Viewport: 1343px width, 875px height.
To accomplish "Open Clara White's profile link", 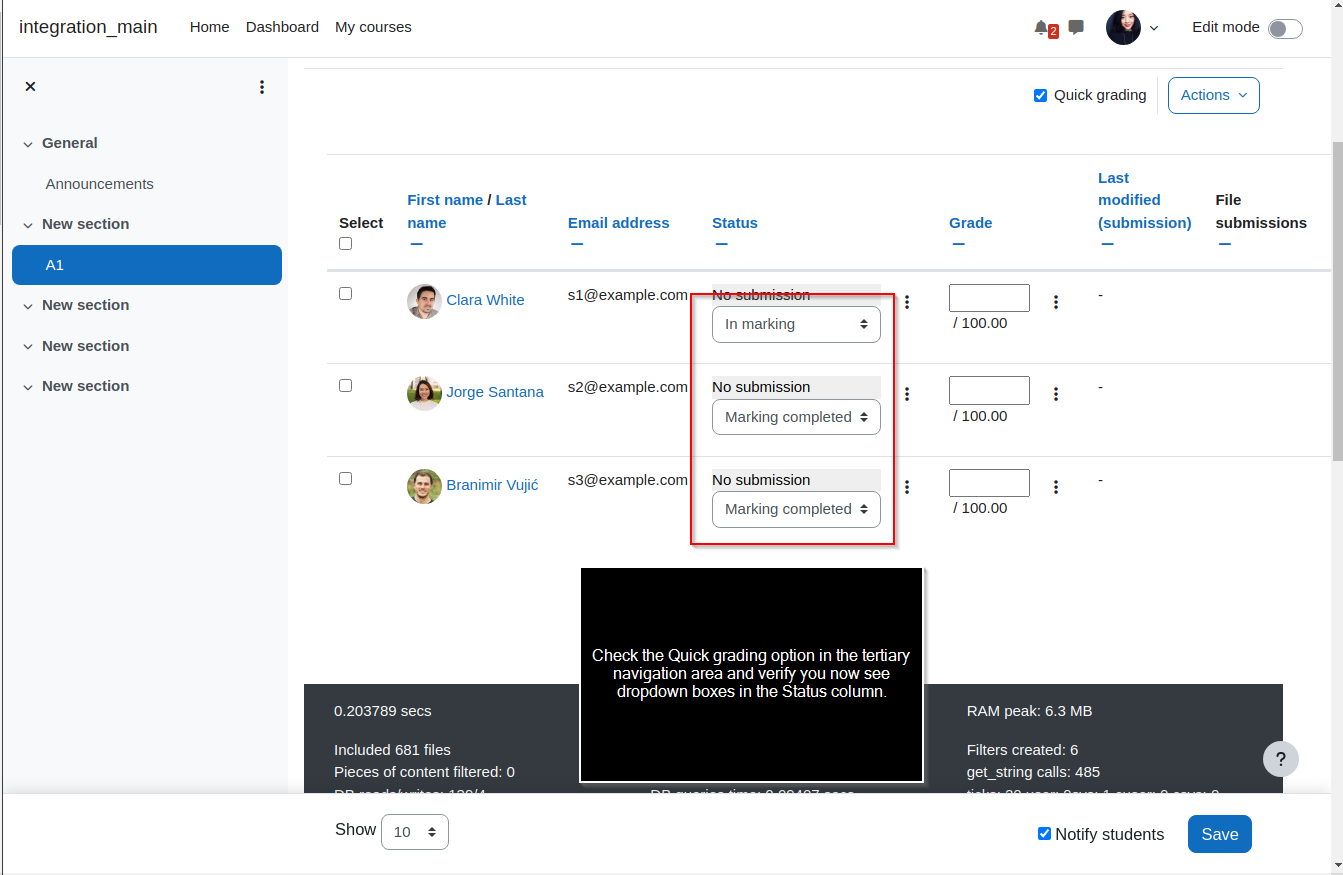I will coord(485,300).
